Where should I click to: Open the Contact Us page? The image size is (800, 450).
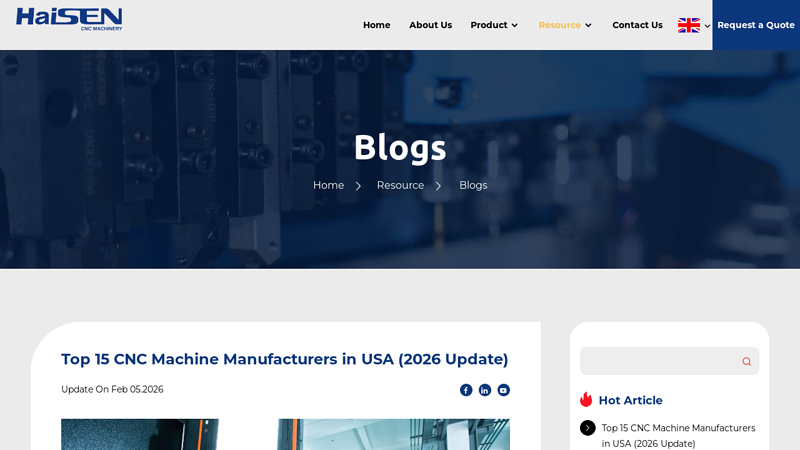[x=637, y=25]
